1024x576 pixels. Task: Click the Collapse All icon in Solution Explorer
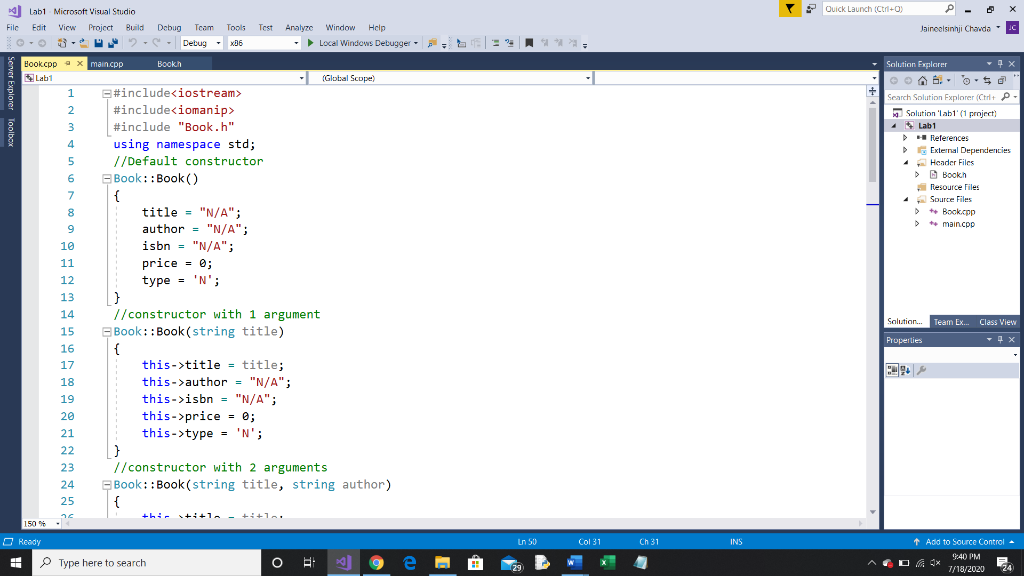pos(1002,80)
